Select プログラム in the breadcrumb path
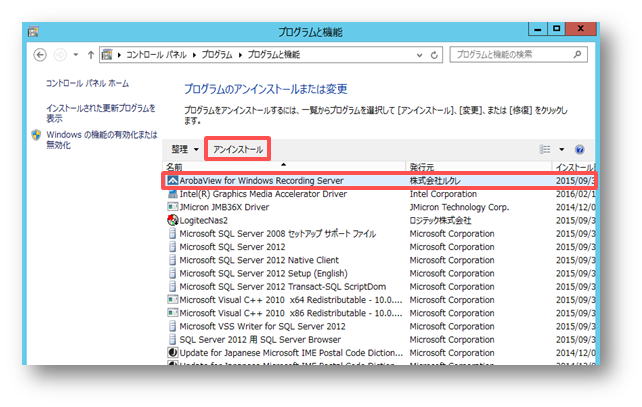This screenshot has width=642, height=407. tap(217, 55)
